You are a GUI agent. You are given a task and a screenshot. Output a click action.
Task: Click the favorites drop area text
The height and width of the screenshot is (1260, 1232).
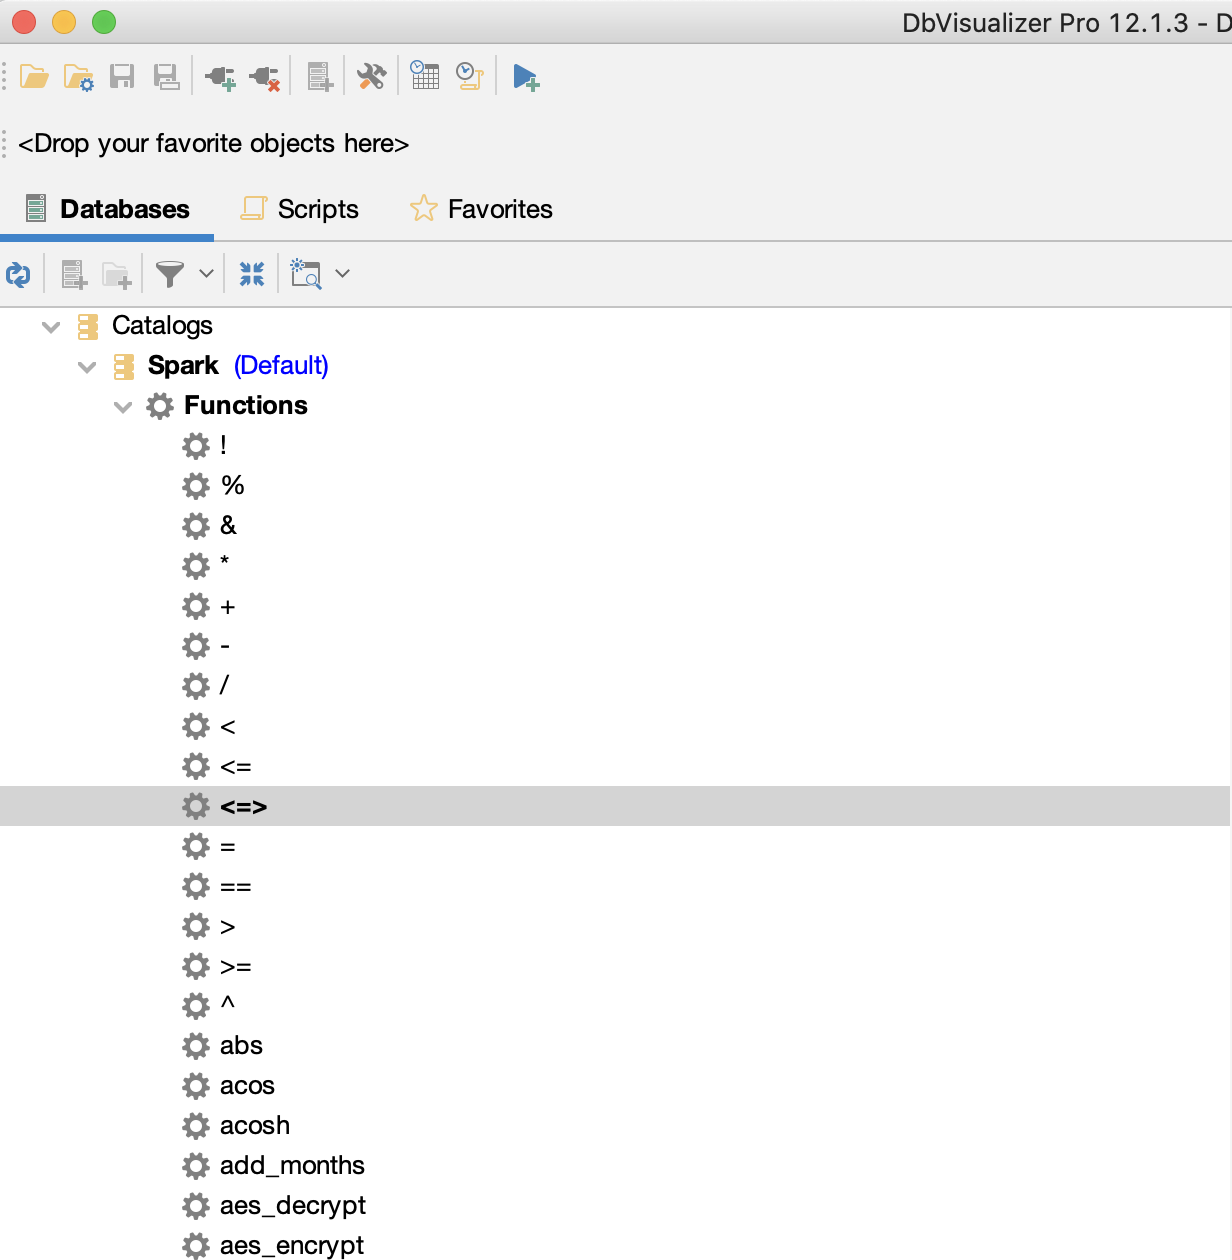coord(214,143)
